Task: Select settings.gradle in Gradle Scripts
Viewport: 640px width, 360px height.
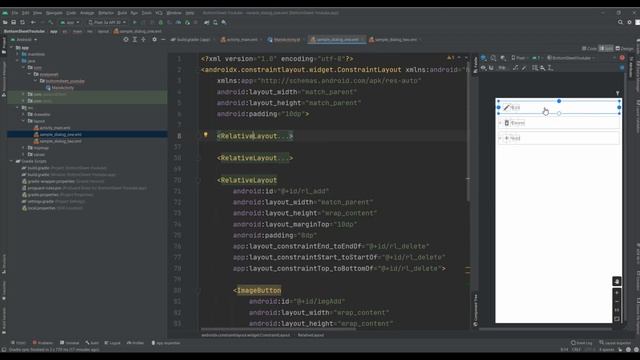Action: coord(53,202)
